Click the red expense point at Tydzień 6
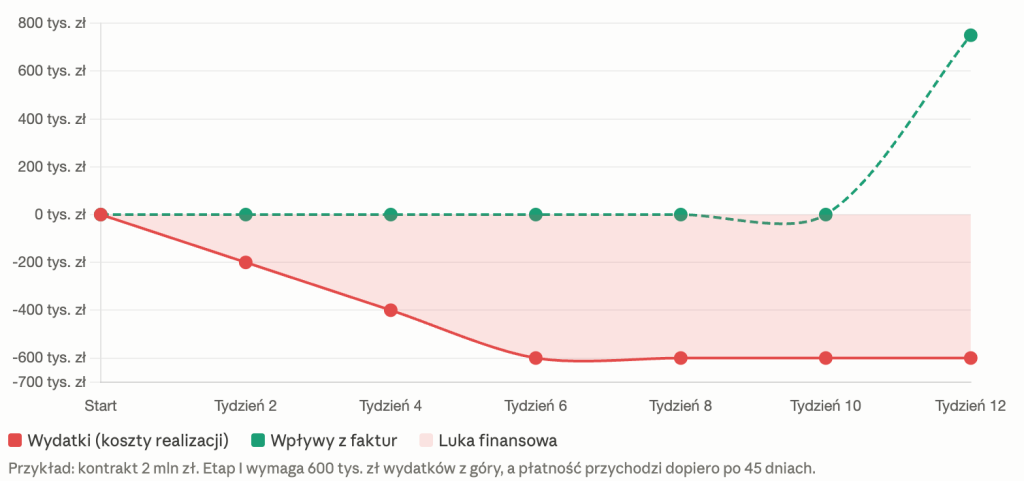Image resolution: width=1024 pixels, height=481 pixels. [536, 358]
